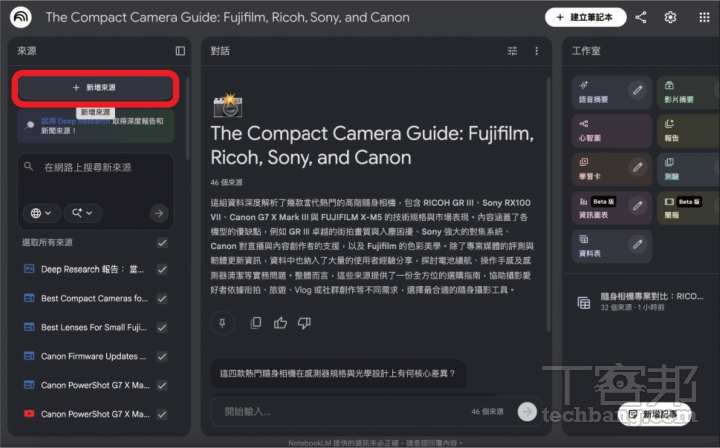Open the research mode dropdown

point(83,213)
